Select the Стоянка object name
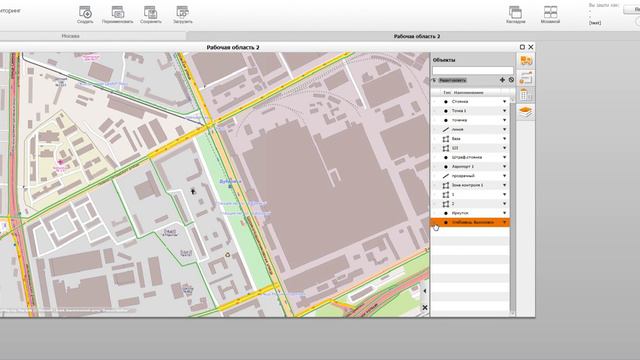The width and height of the screenshot is (640, 360). 460,102
